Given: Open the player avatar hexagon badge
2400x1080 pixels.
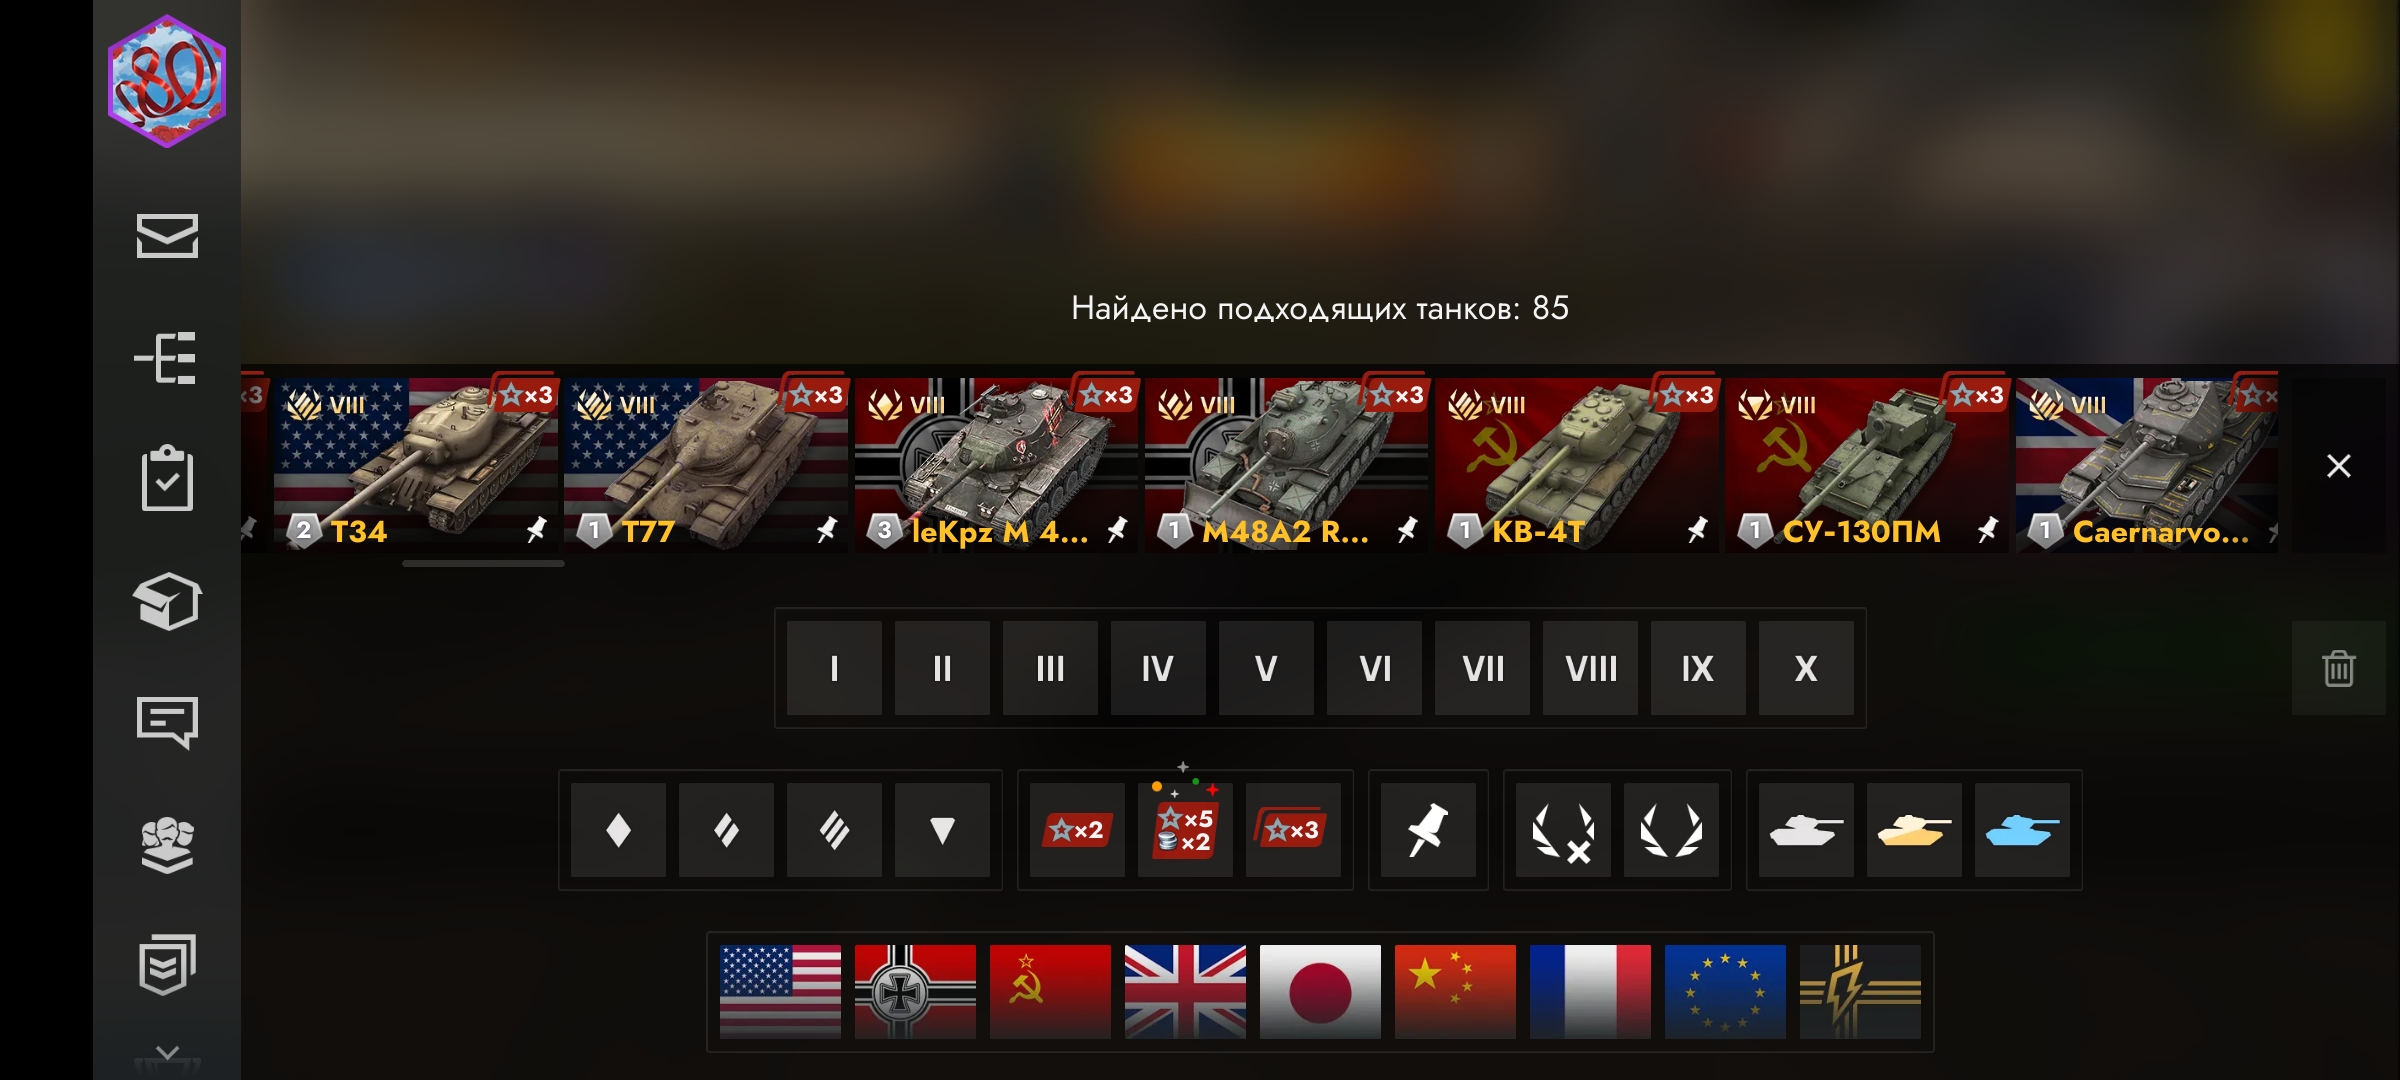Looking at the screenshot, I should (167, 81).
